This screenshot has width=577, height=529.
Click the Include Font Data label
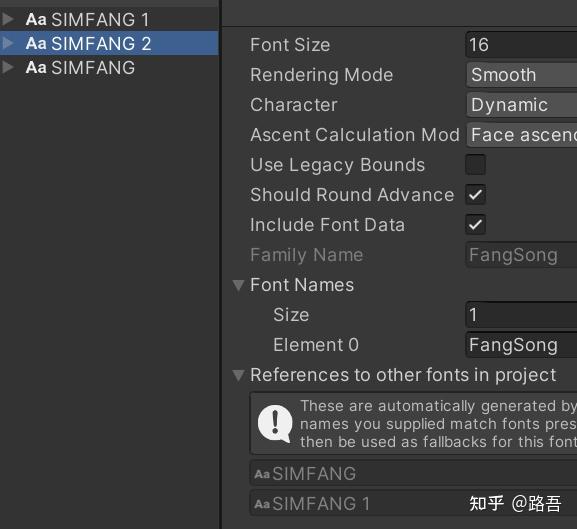(x=328, y=225)
